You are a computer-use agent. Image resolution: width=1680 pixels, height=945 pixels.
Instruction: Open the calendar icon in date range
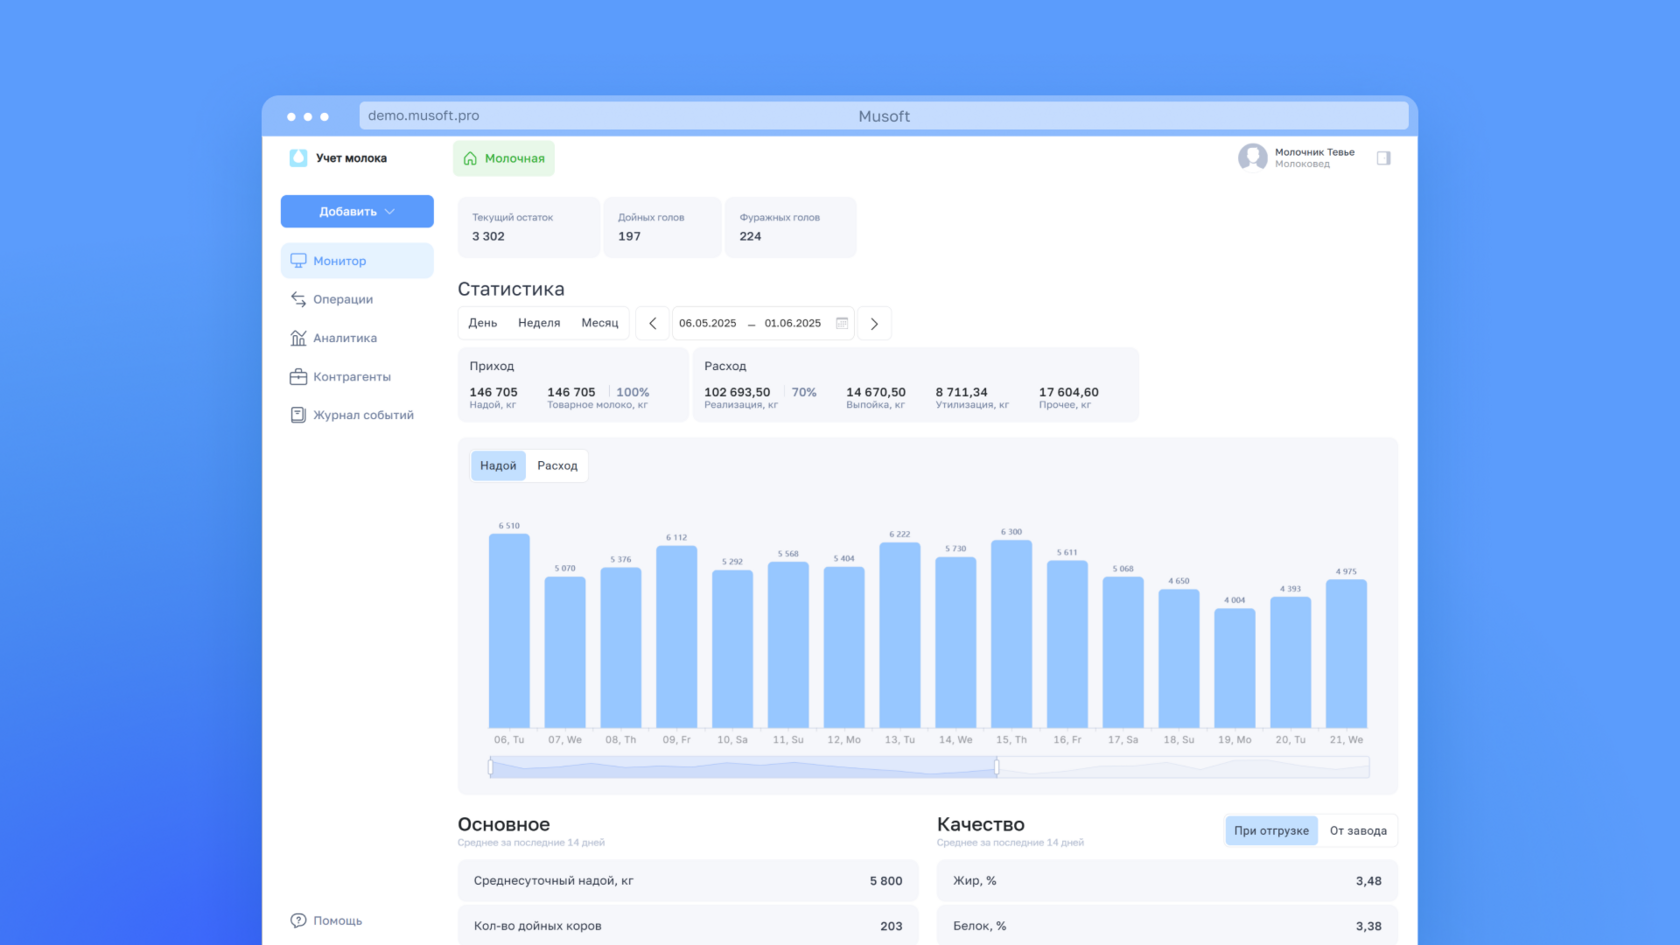pyautogui.click(x=842, y=323)
